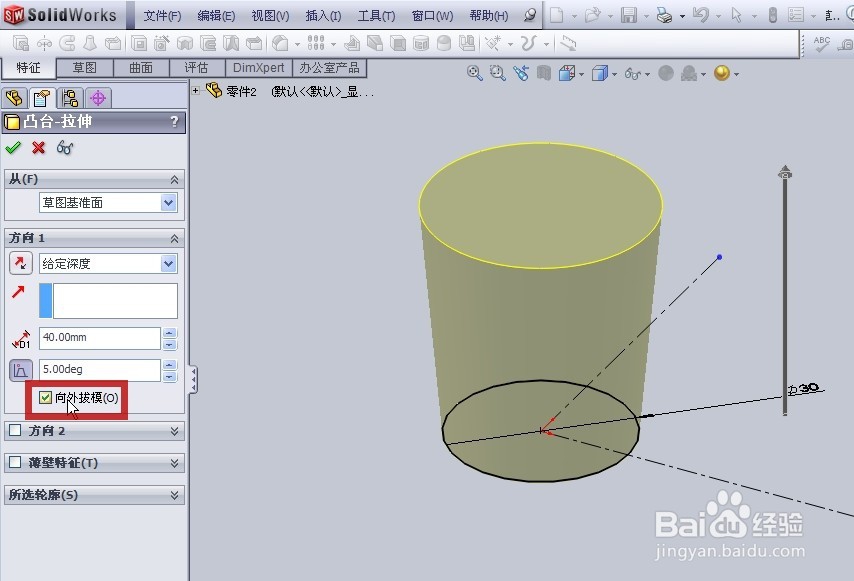The width and height of the screenshot is (854, 581).
Task: Switch to the 草图 tab
Action: pyautogui.click(x=85, y=68)
